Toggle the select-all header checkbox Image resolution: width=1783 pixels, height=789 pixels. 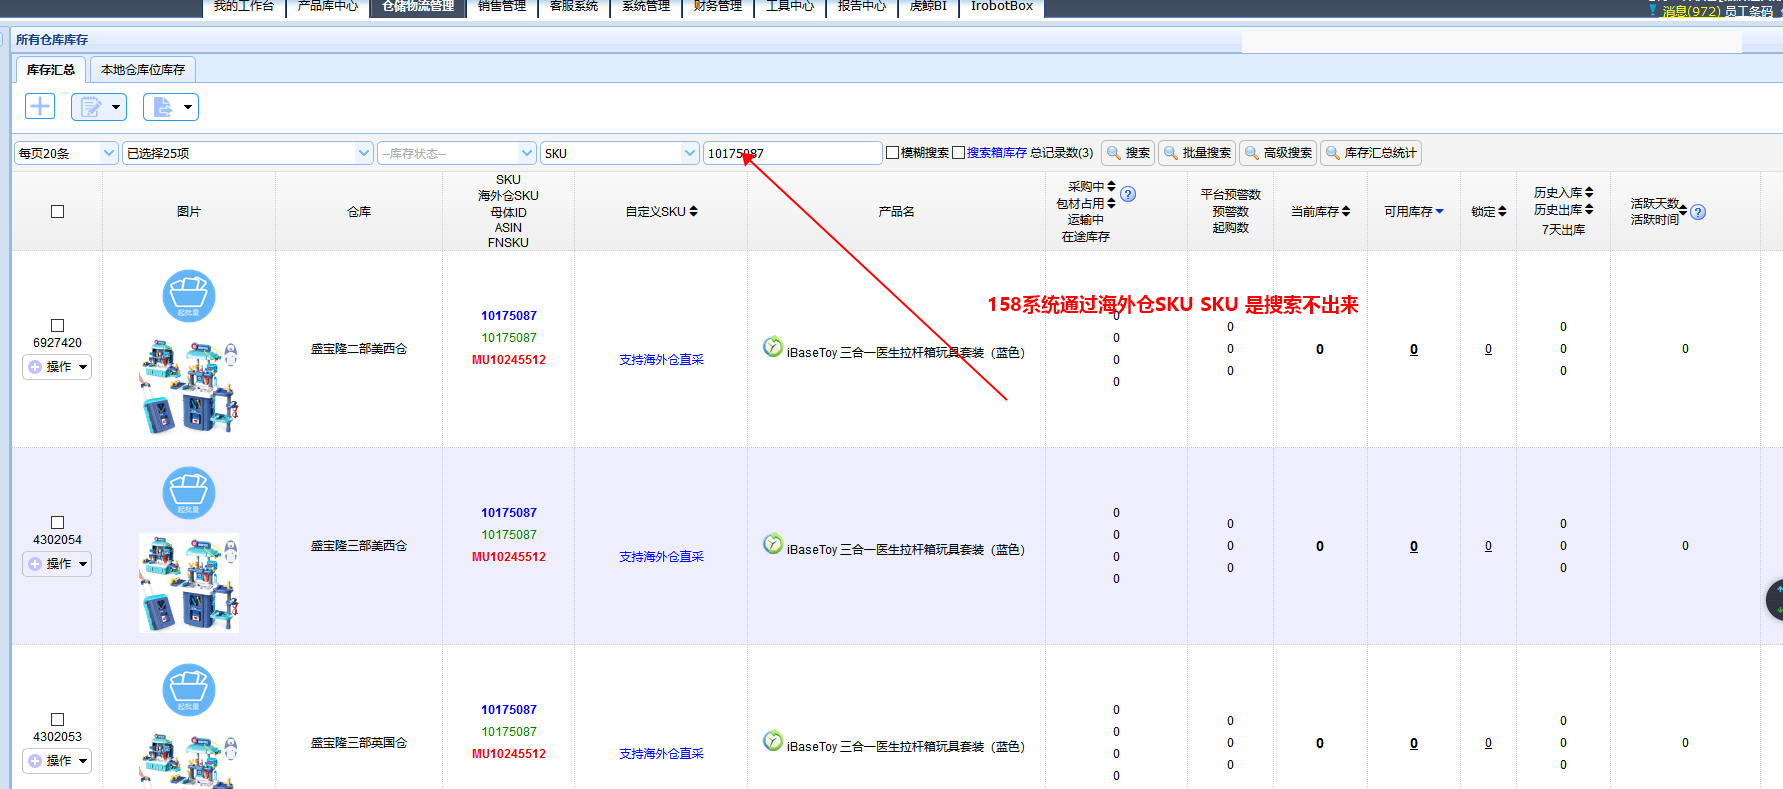(58, 211)
